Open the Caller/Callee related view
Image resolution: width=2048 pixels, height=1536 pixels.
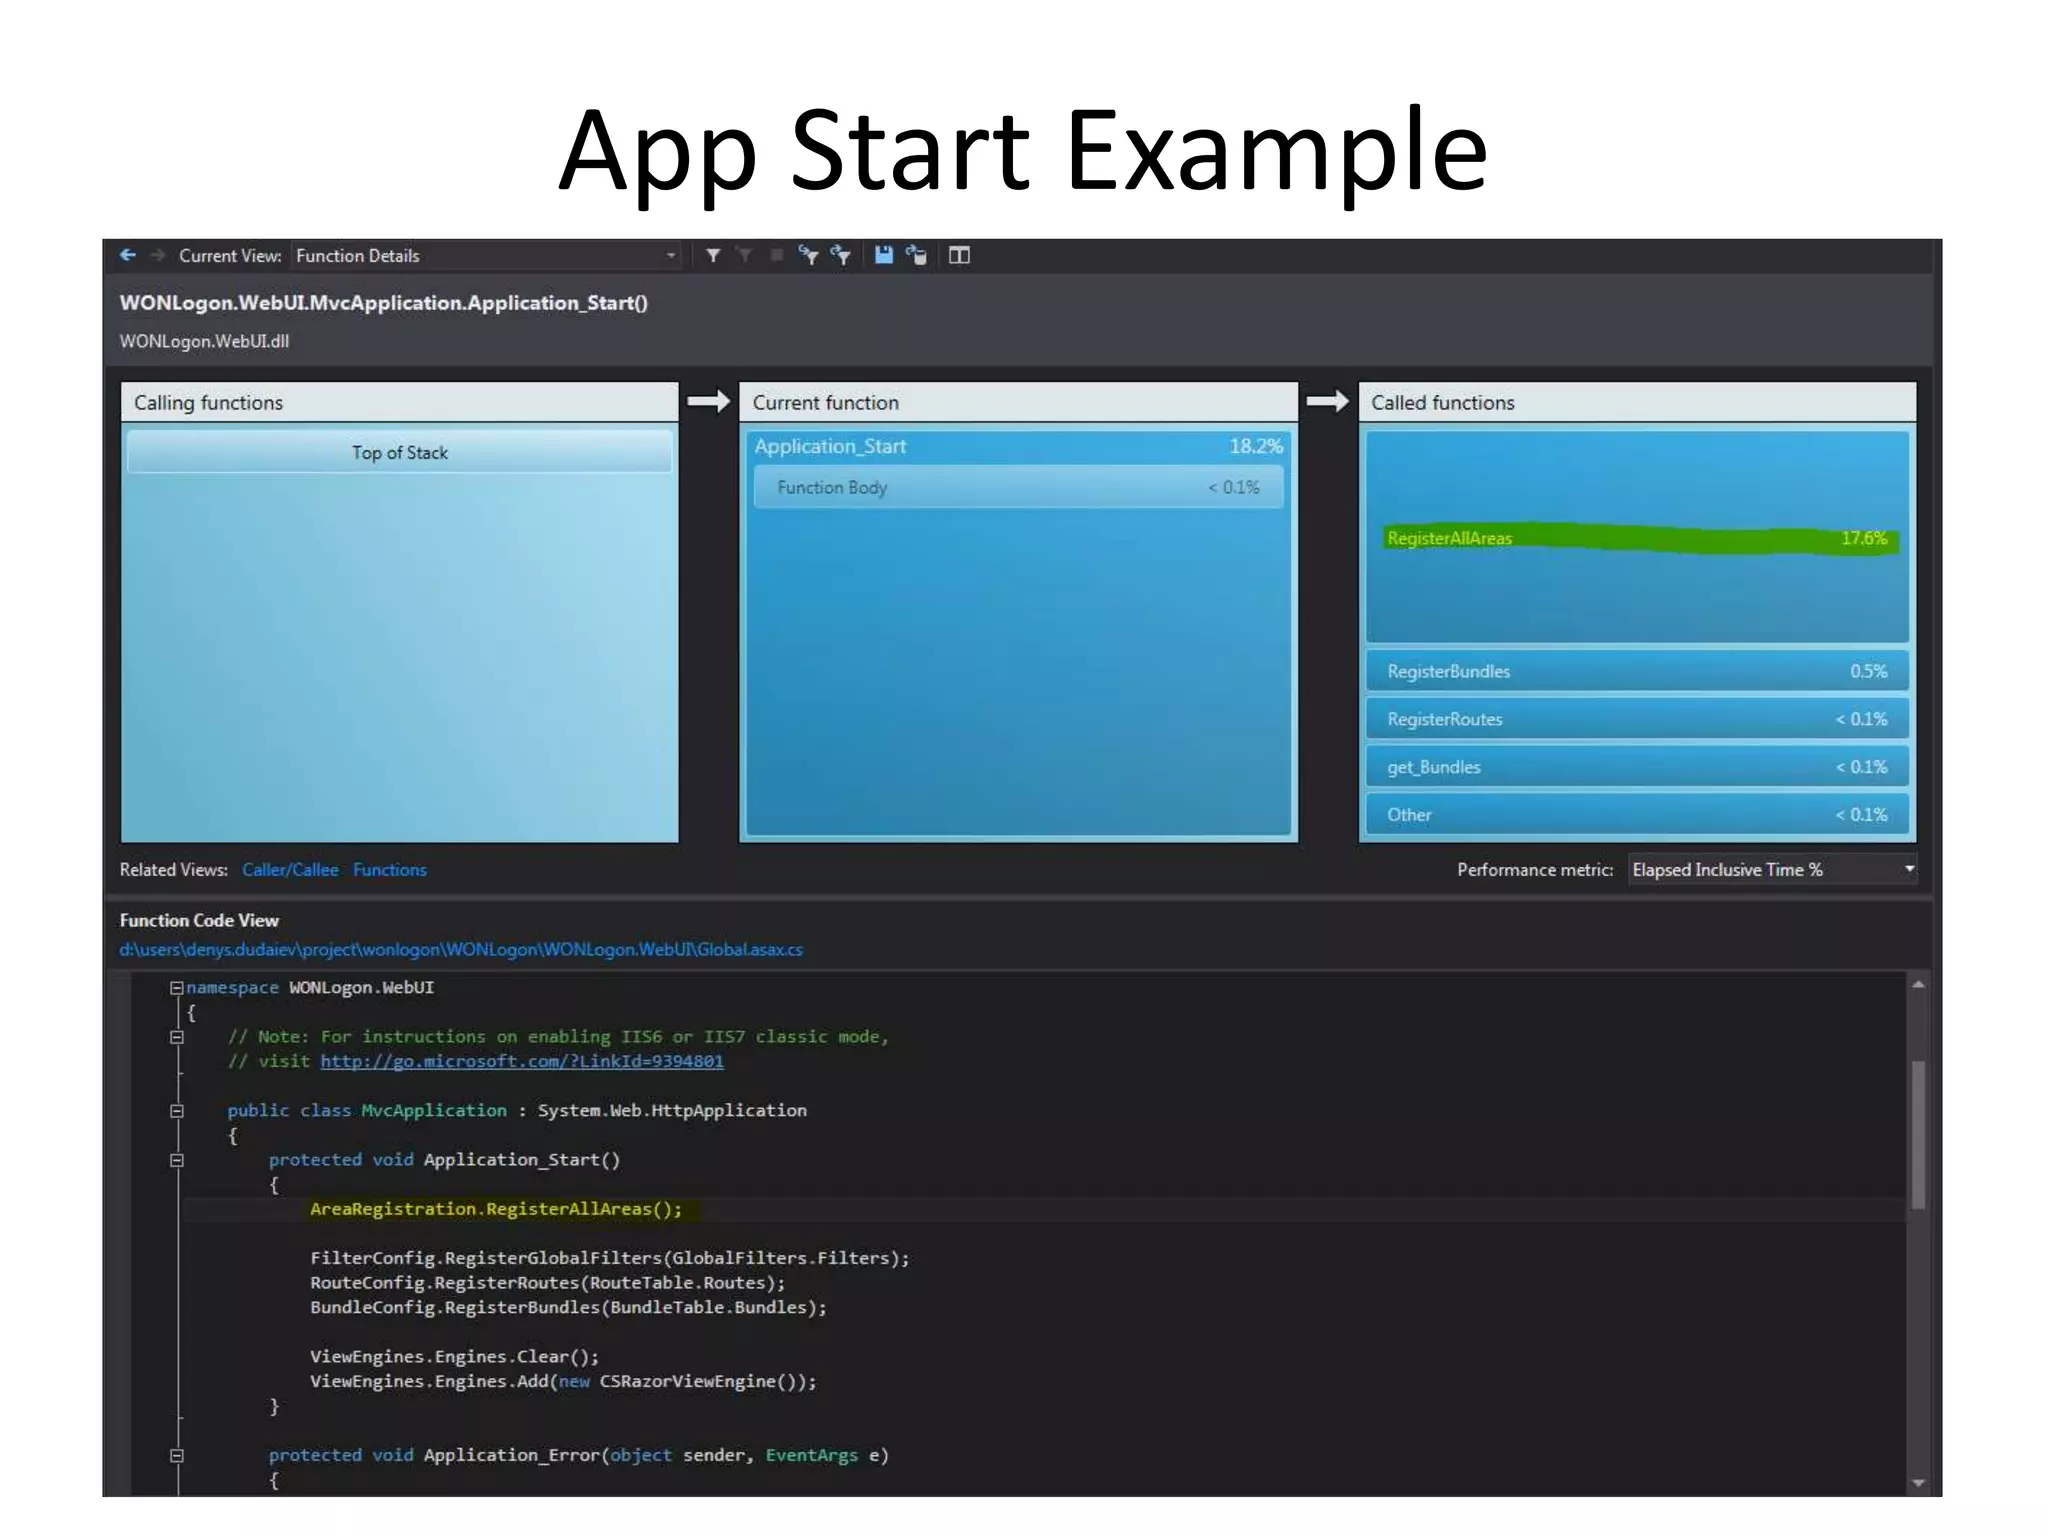coord(290,870)
